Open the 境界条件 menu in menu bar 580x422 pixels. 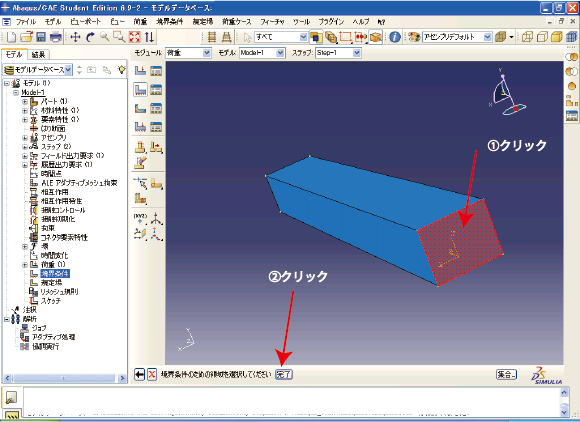click(x=170, y=22)
